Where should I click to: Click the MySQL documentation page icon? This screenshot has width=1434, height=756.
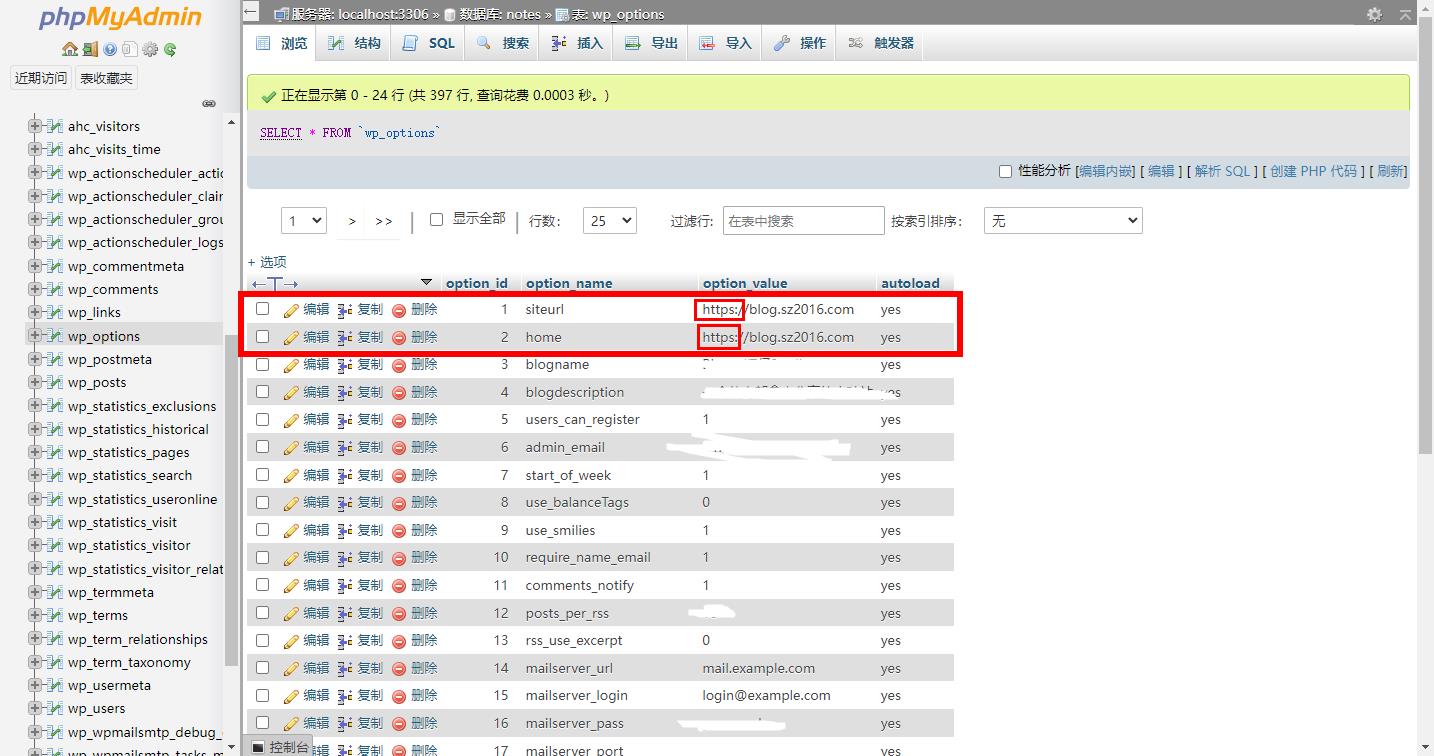(x=131, y=49)
